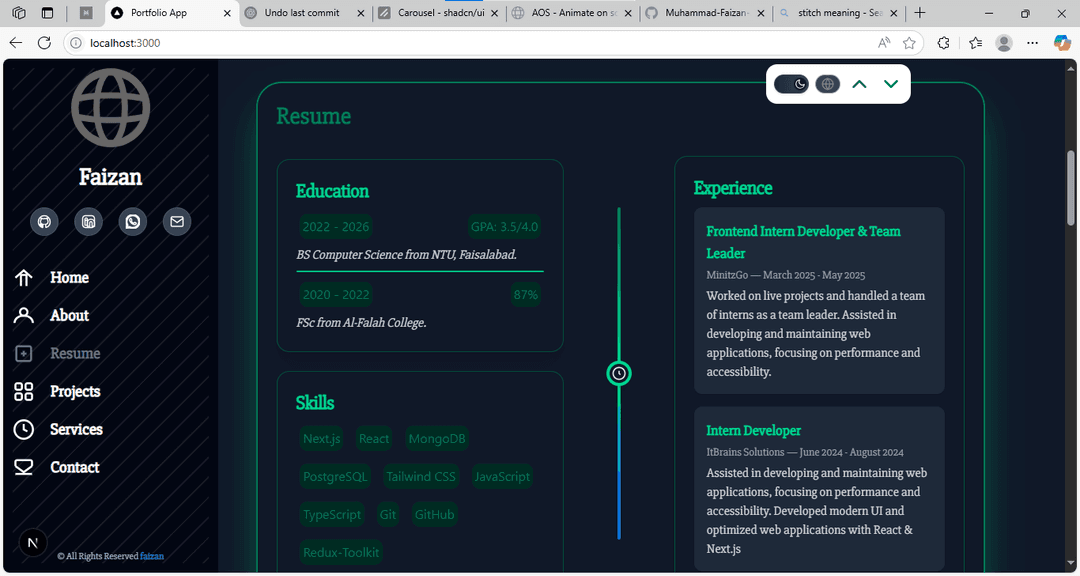This screenshot has width=1080, height=576.
Task: Click the faizan link in footer
Action: [x=152, y=556]
